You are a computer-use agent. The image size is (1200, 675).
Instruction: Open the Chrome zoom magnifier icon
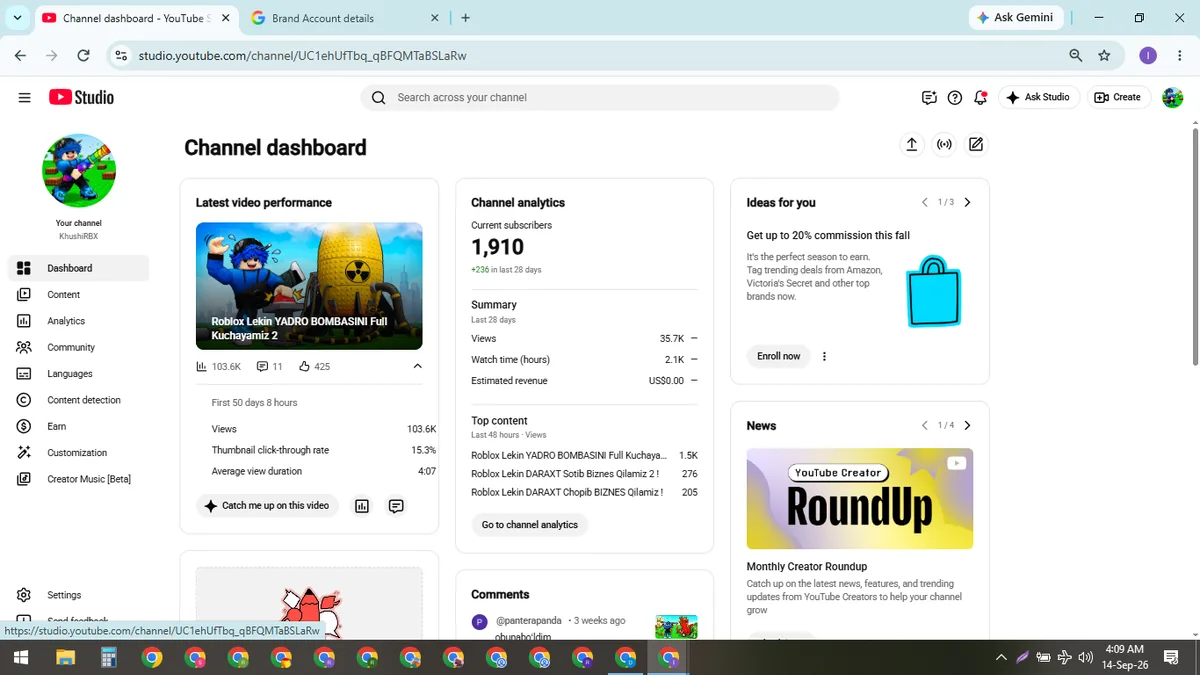click(1076, 56)
